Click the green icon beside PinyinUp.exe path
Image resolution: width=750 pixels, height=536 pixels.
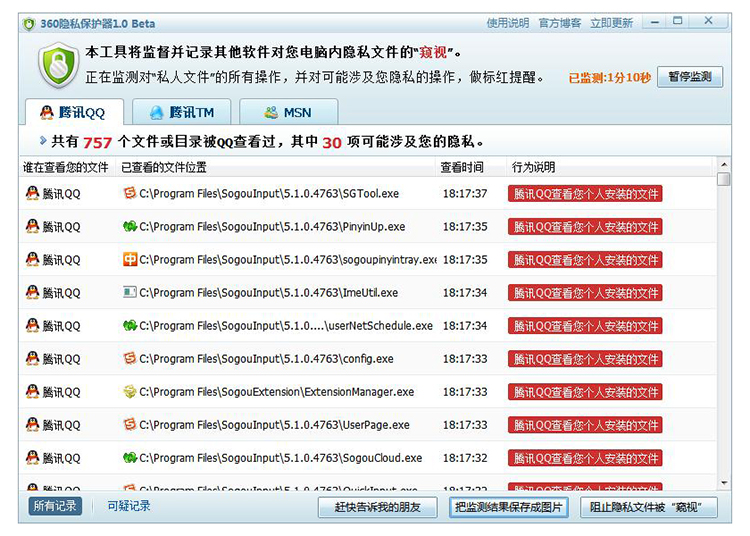[130, 226]
